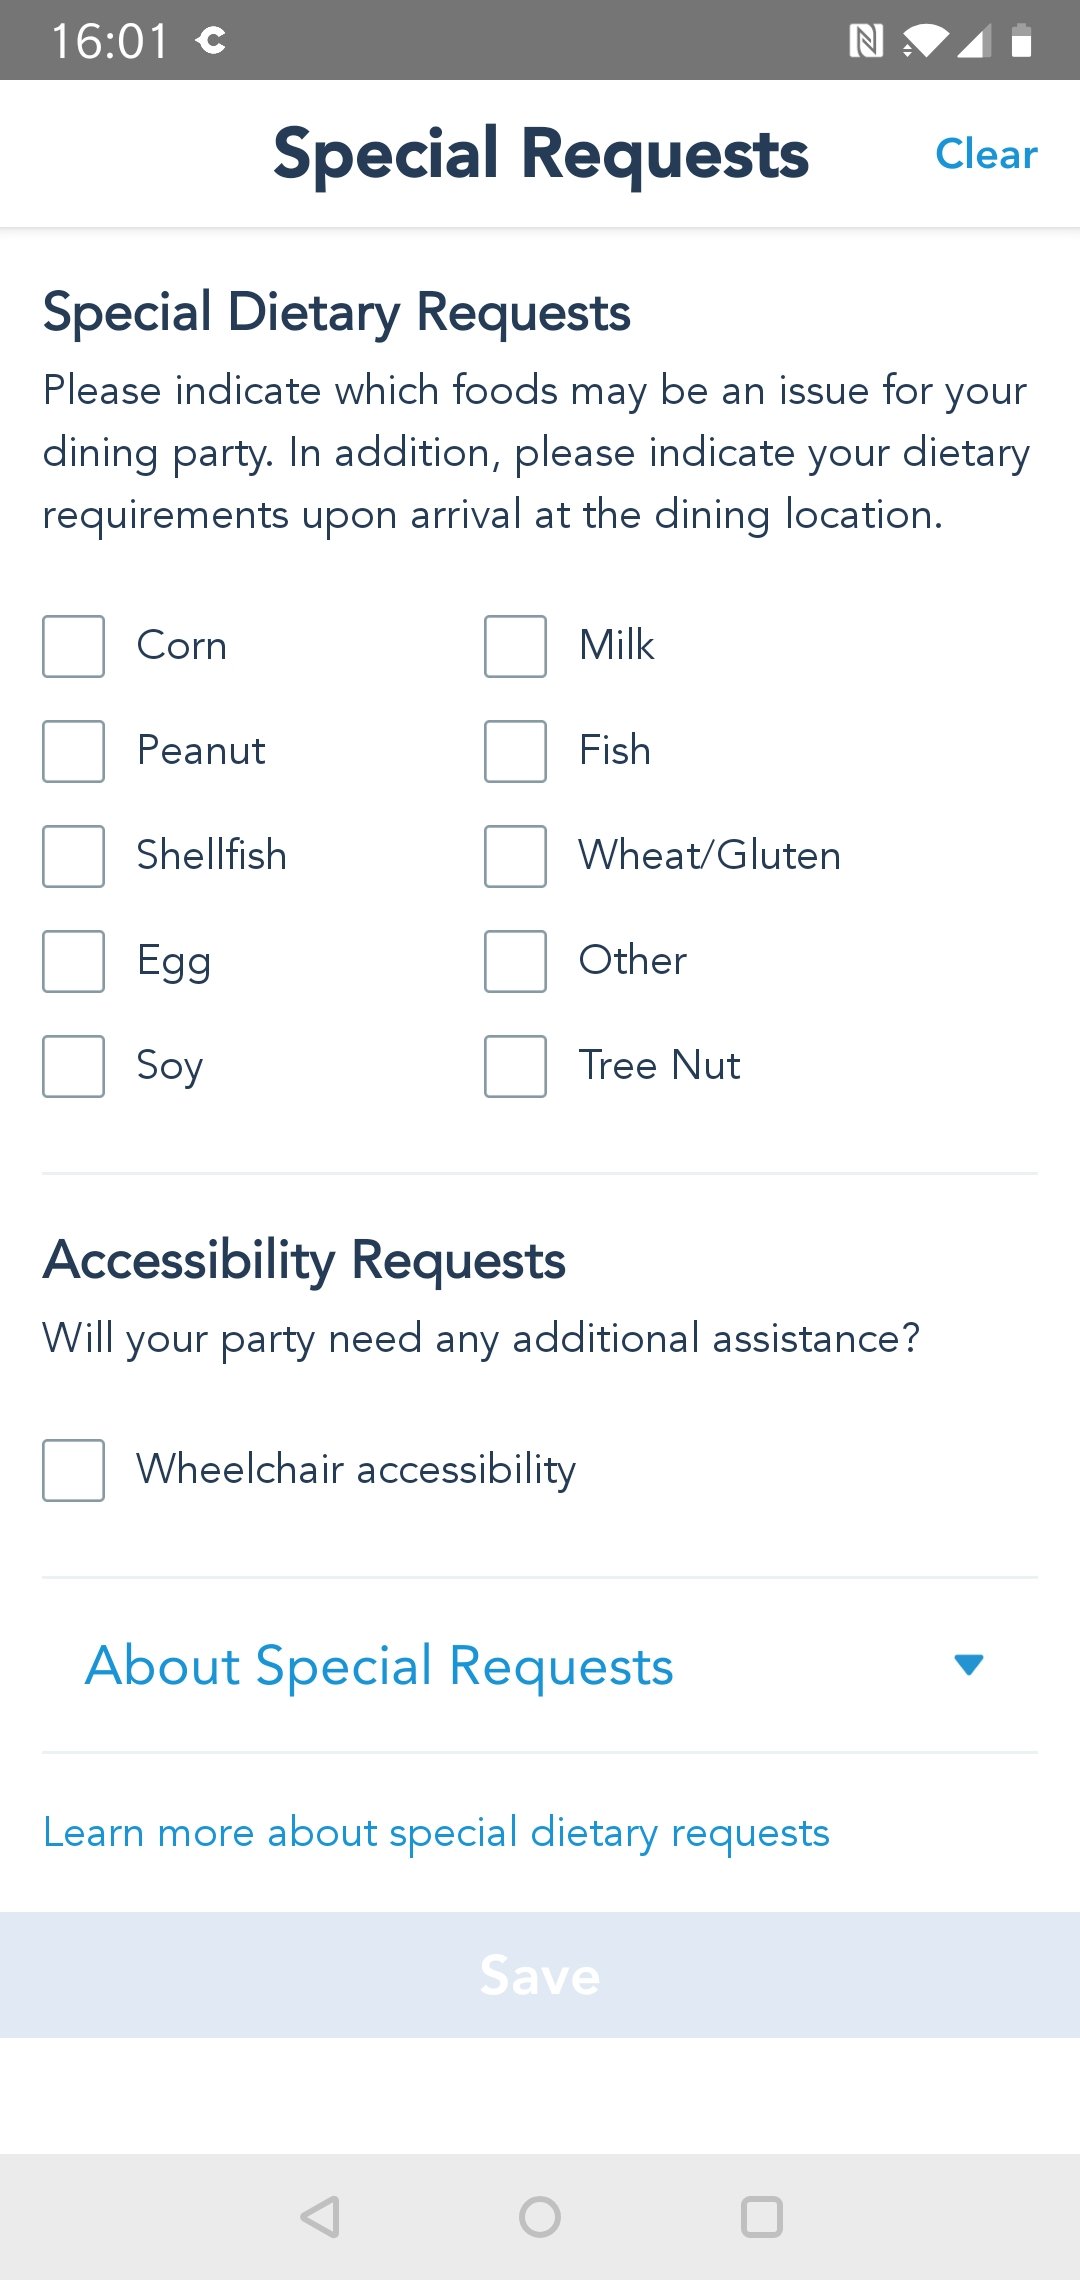
Task: Enable the Milk dietary checkbox
Action: (x=516, y=646)
